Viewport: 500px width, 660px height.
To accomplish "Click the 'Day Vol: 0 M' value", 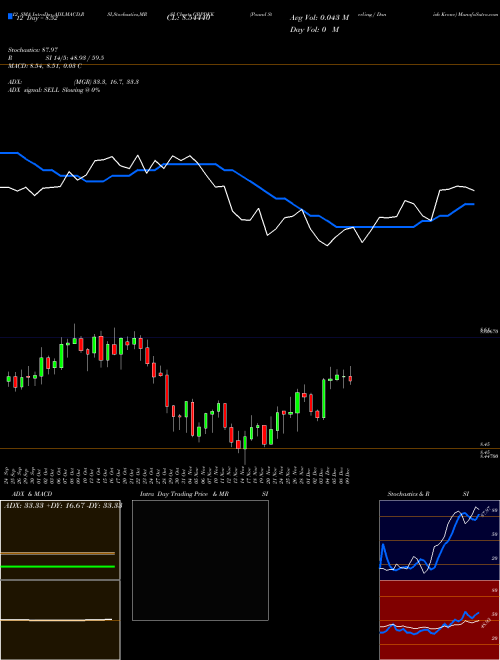I will [314, 29].
